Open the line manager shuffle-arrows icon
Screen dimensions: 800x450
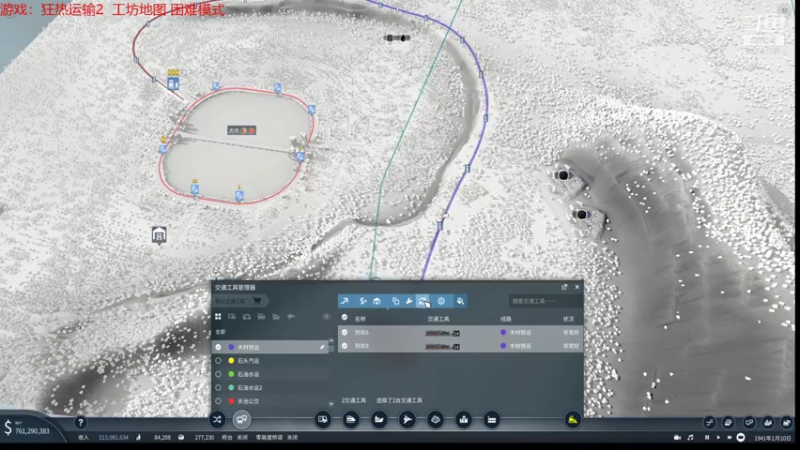(217, 420)
